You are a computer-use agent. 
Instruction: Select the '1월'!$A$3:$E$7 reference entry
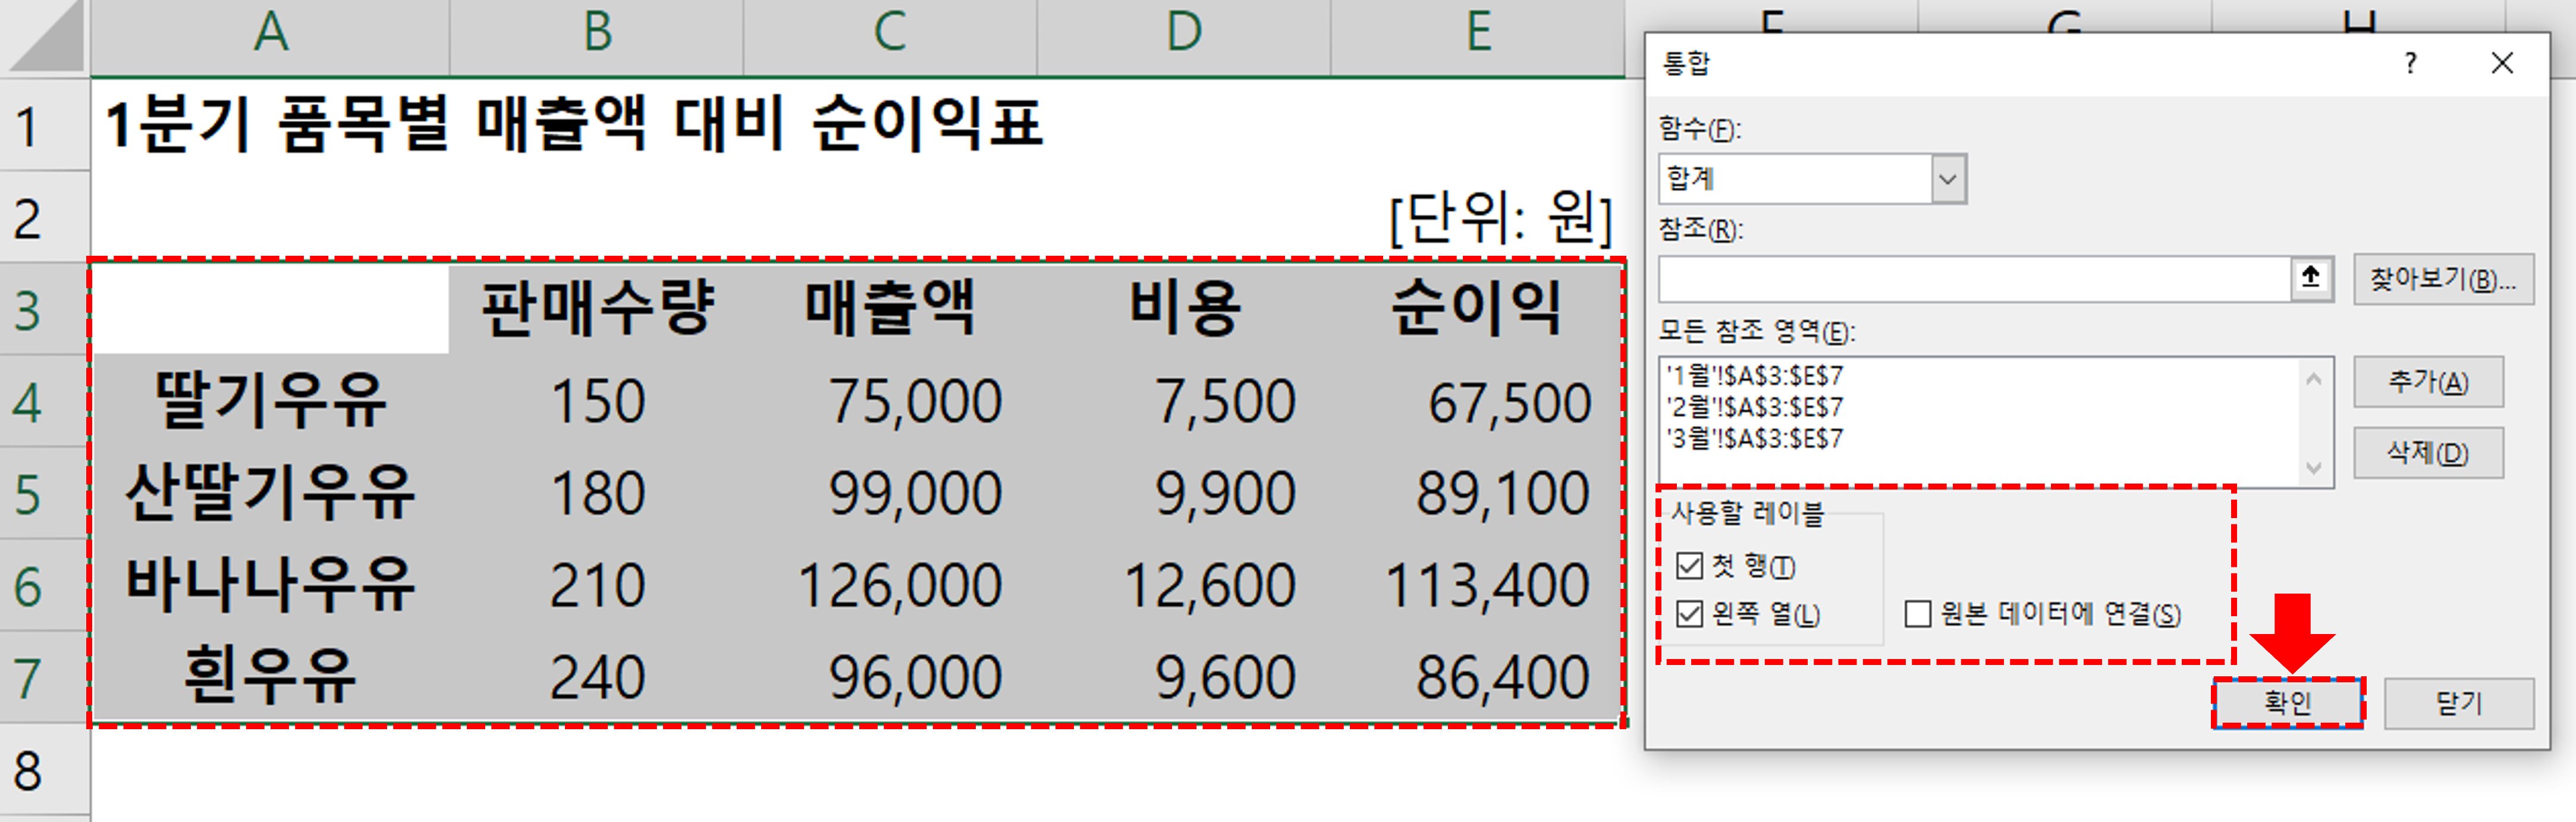point(1754,376)
